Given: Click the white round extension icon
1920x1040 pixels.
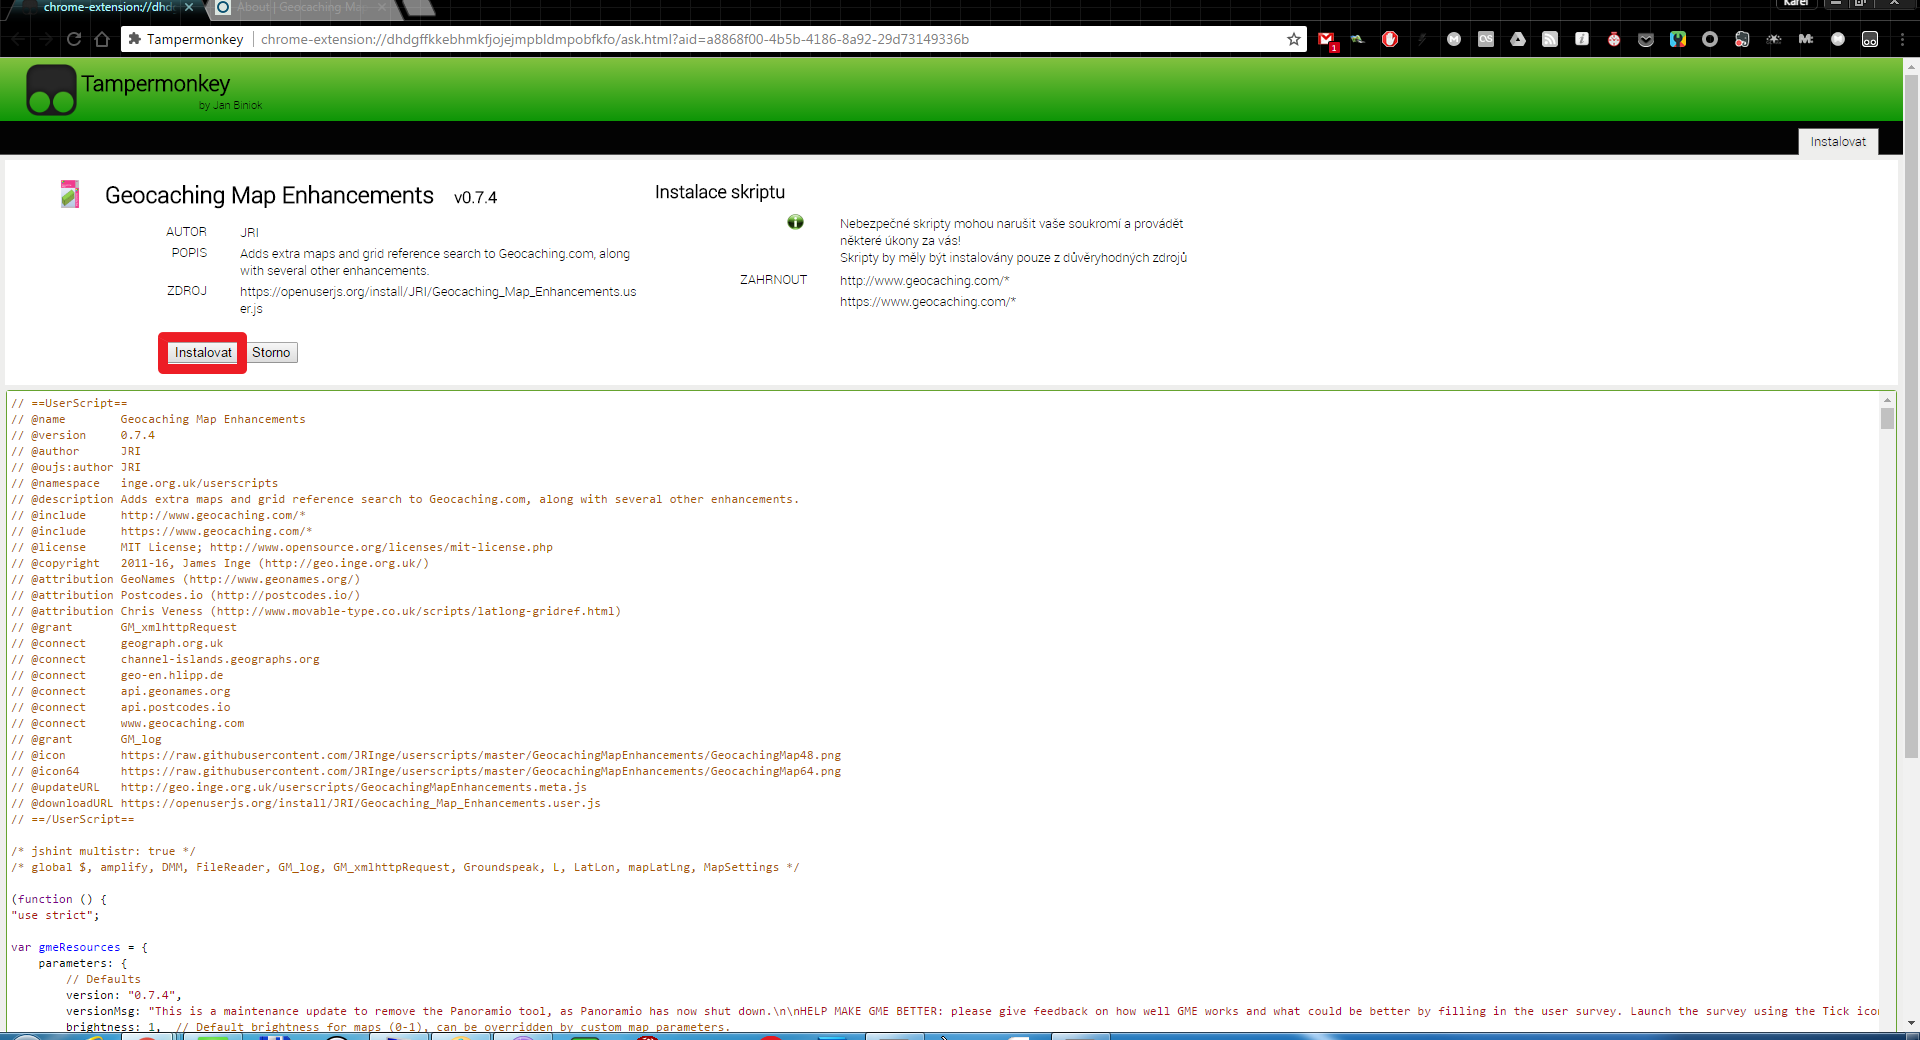Looking at the screenshot, I should tap(1838, 39).
